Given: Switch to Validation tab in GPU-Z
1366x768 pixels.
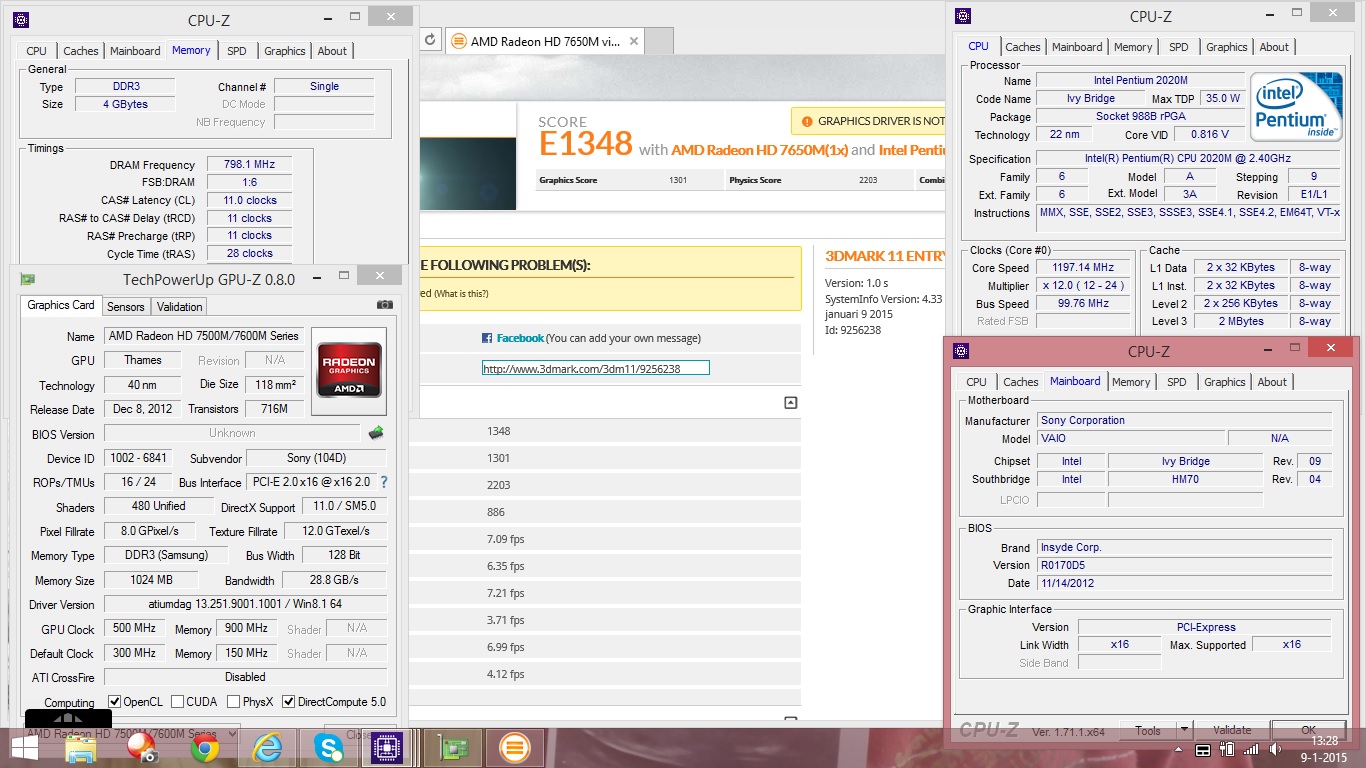Looking at the screenshot, I should pyautogui.click(x=180, y=306).
